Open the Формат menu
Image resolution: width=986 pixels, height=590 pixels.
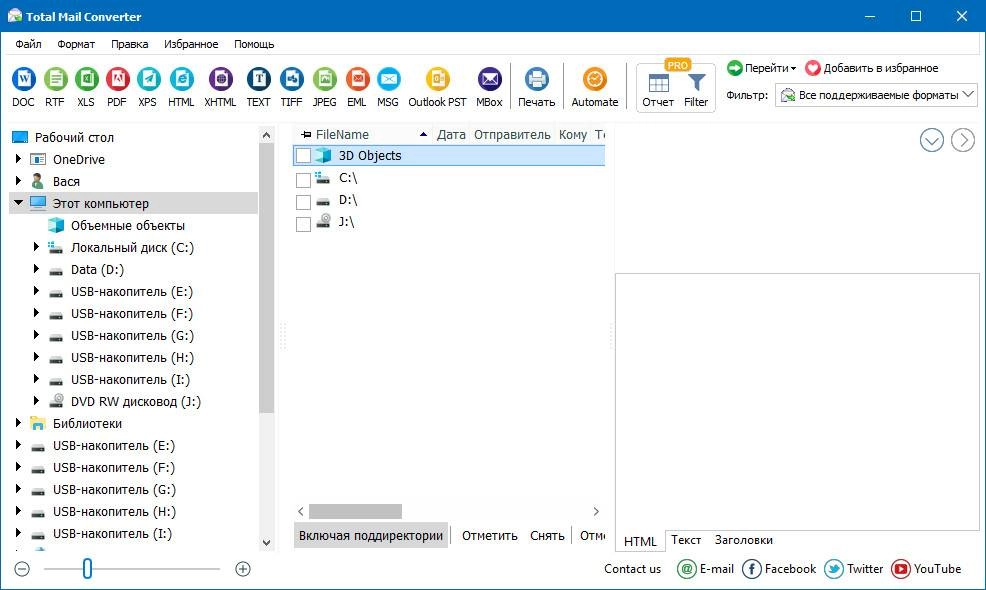(x=76, y=44)
